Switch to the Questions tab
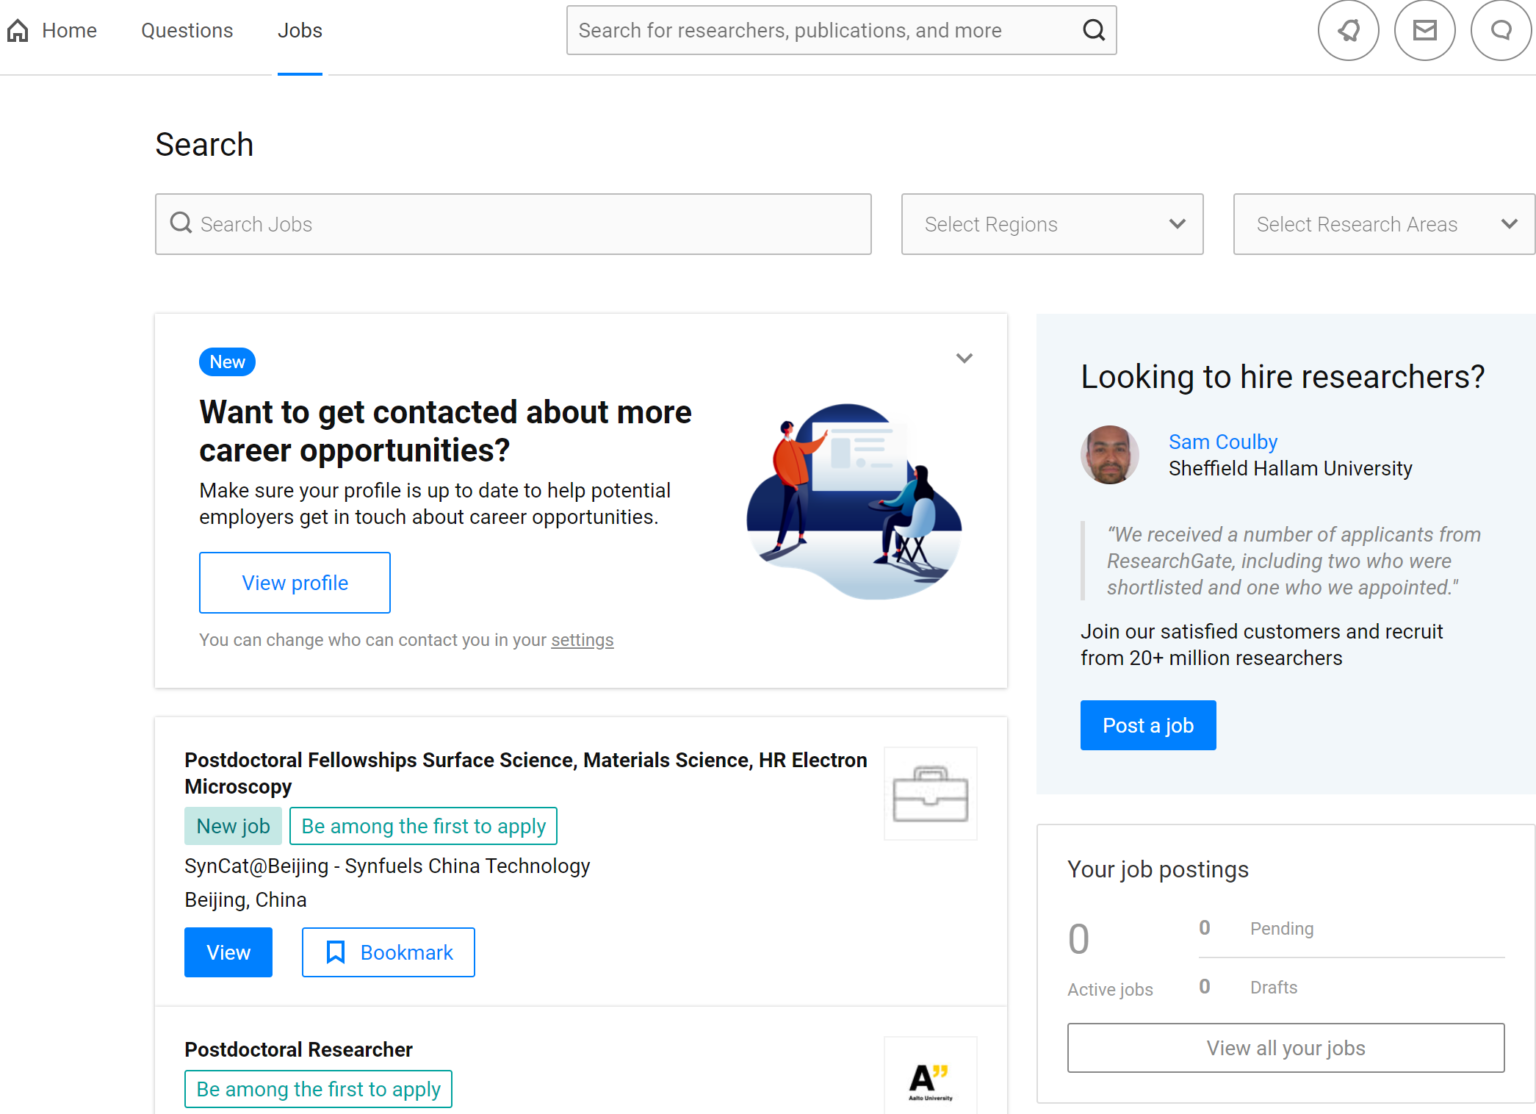Viewport: 1536px width, 1114px height. [186, 30]
